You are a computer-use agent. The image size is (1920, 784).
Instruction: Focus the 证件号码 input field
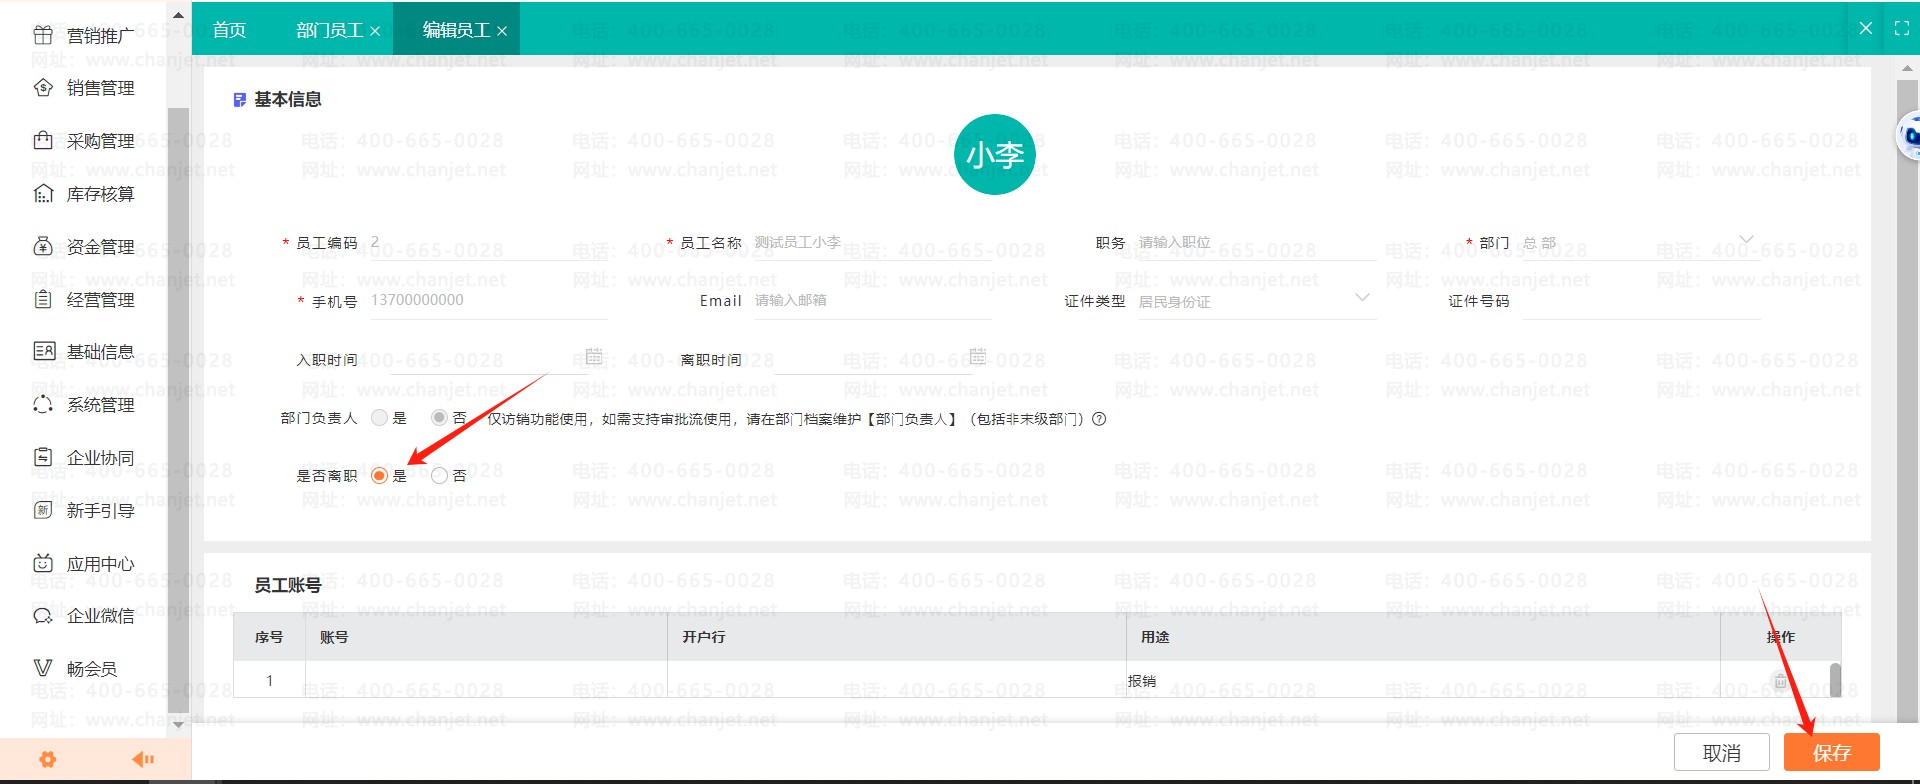tap(1641, 301)
